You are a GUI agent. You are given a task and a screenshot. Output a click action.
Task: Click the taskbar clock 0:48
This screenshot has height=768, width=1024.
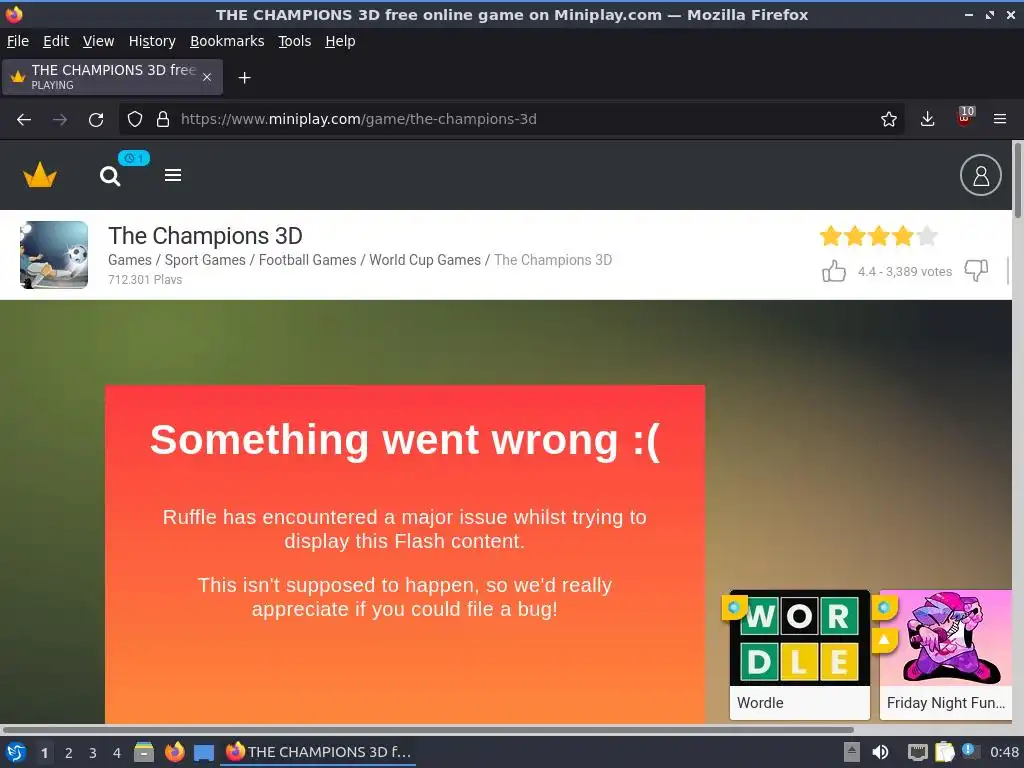1004,752
